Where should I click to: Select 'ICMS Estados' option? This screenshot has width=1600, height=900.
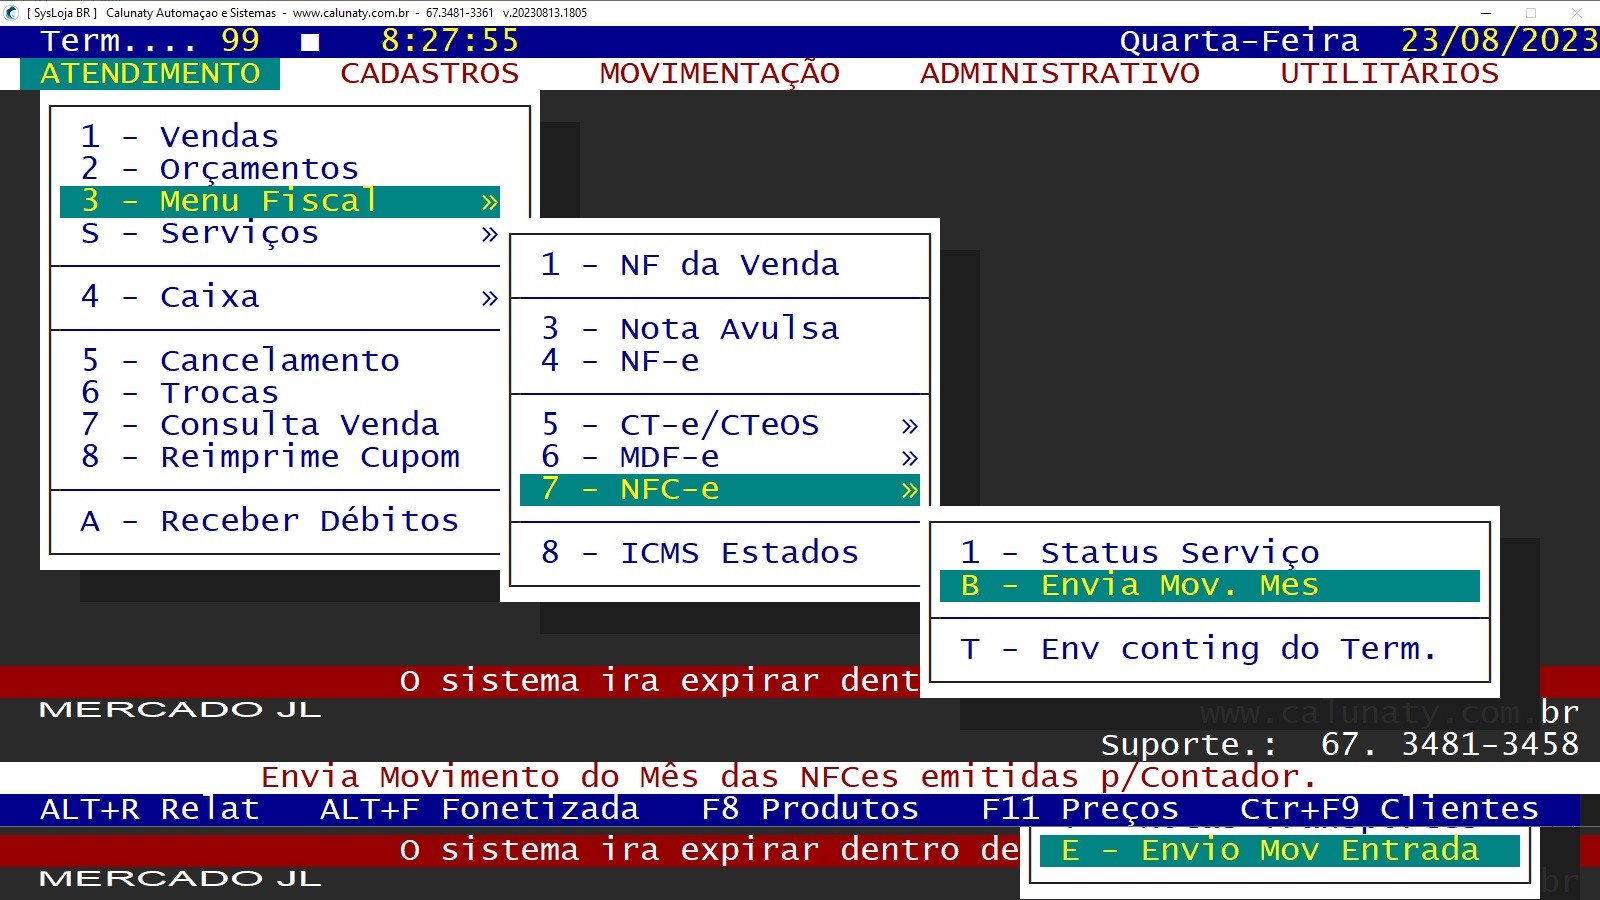700,552
